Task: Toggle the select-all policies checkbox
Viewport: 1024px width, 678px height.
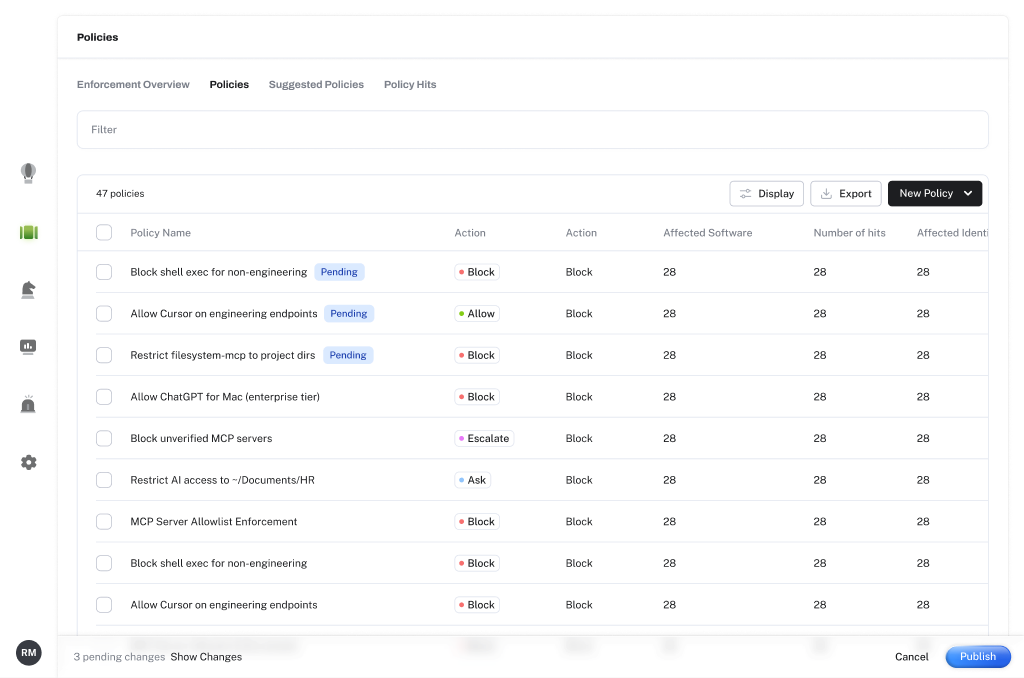Action: [x=104, y=233]
